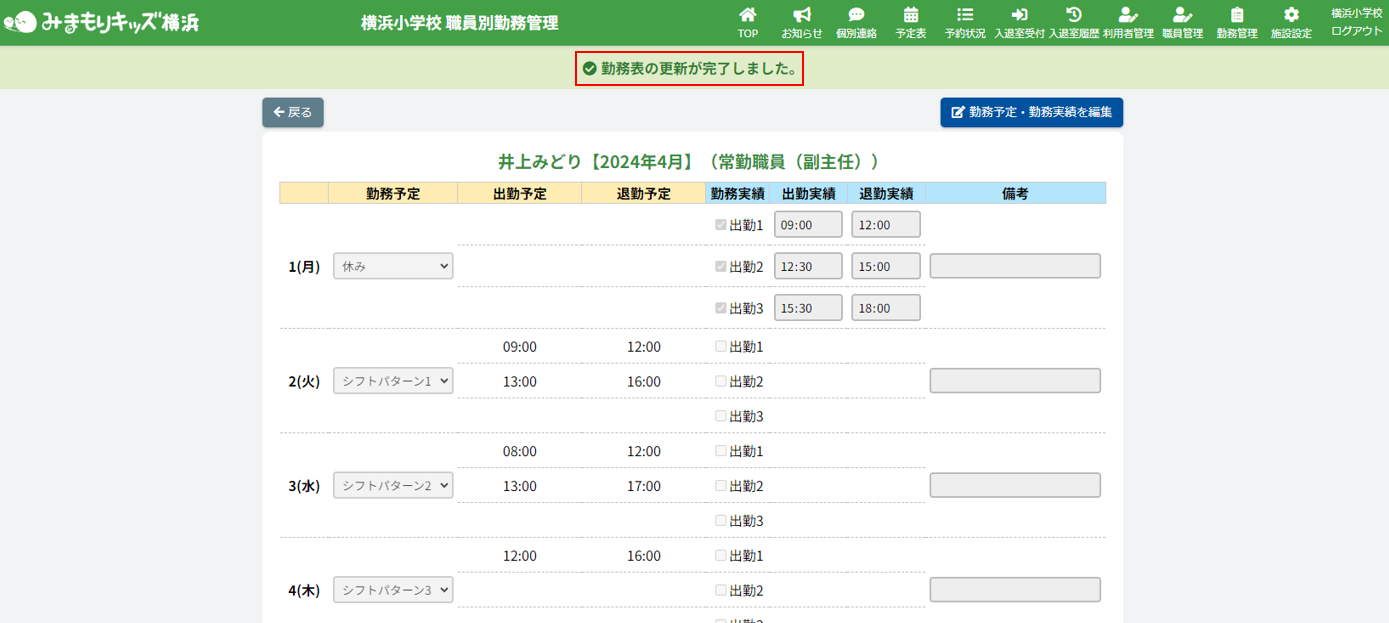The width and height of the screenshot is (1389, 623).
Task: Toggle 出勤2 checkbox for 2(火)
Action: 721,381
